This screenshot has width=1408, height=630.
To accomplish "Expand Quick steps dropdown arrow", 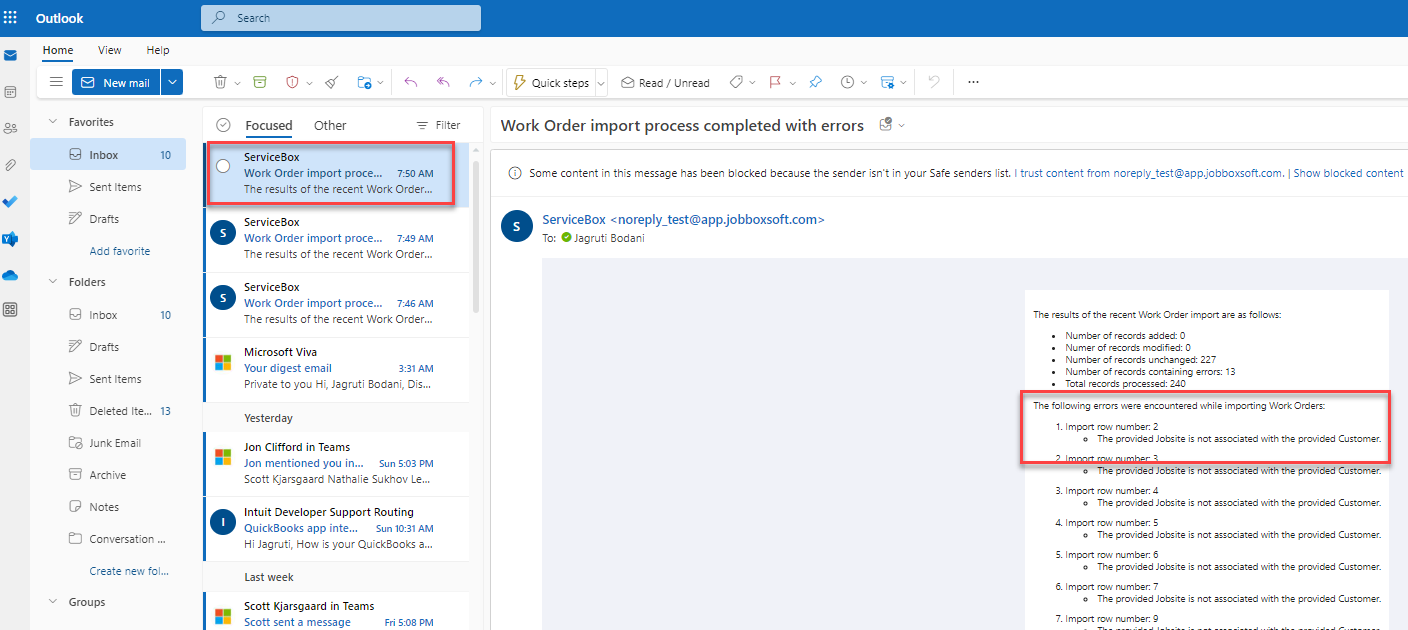I will pyautogui.click(x=601, y=83).
